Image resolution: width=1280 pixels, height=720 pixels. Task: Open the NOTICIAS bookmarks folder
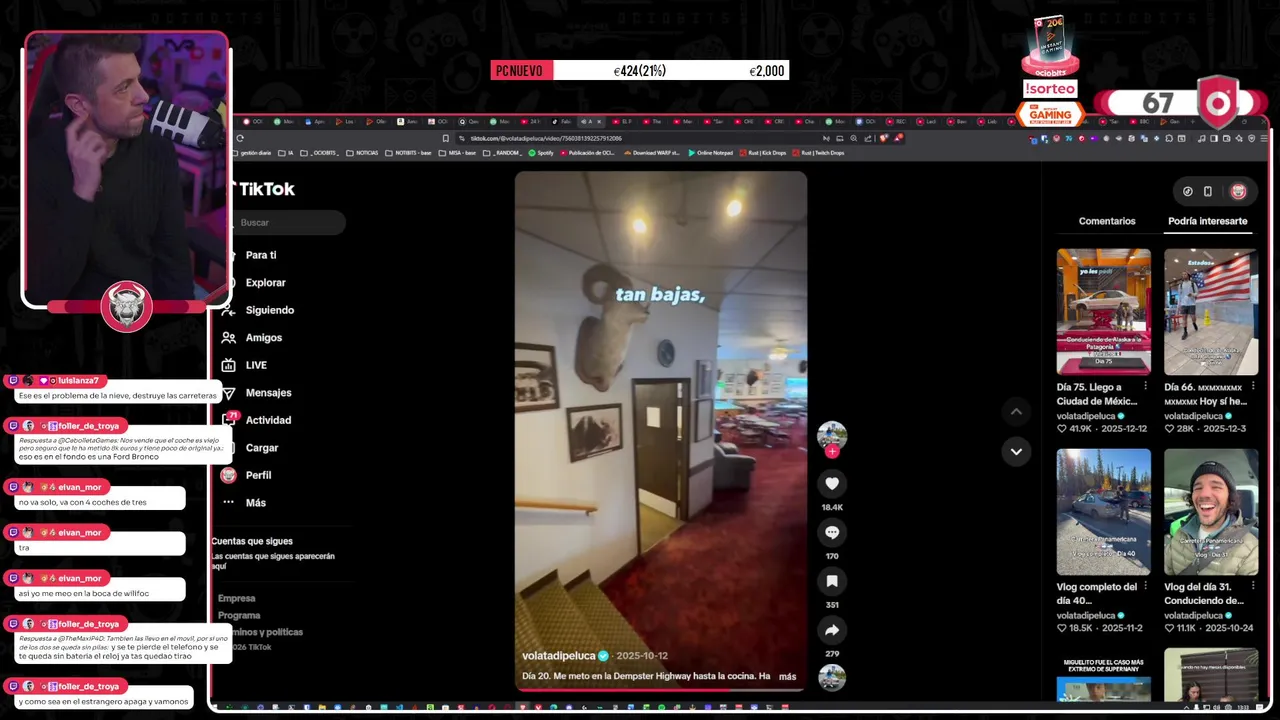click(362, 153)
